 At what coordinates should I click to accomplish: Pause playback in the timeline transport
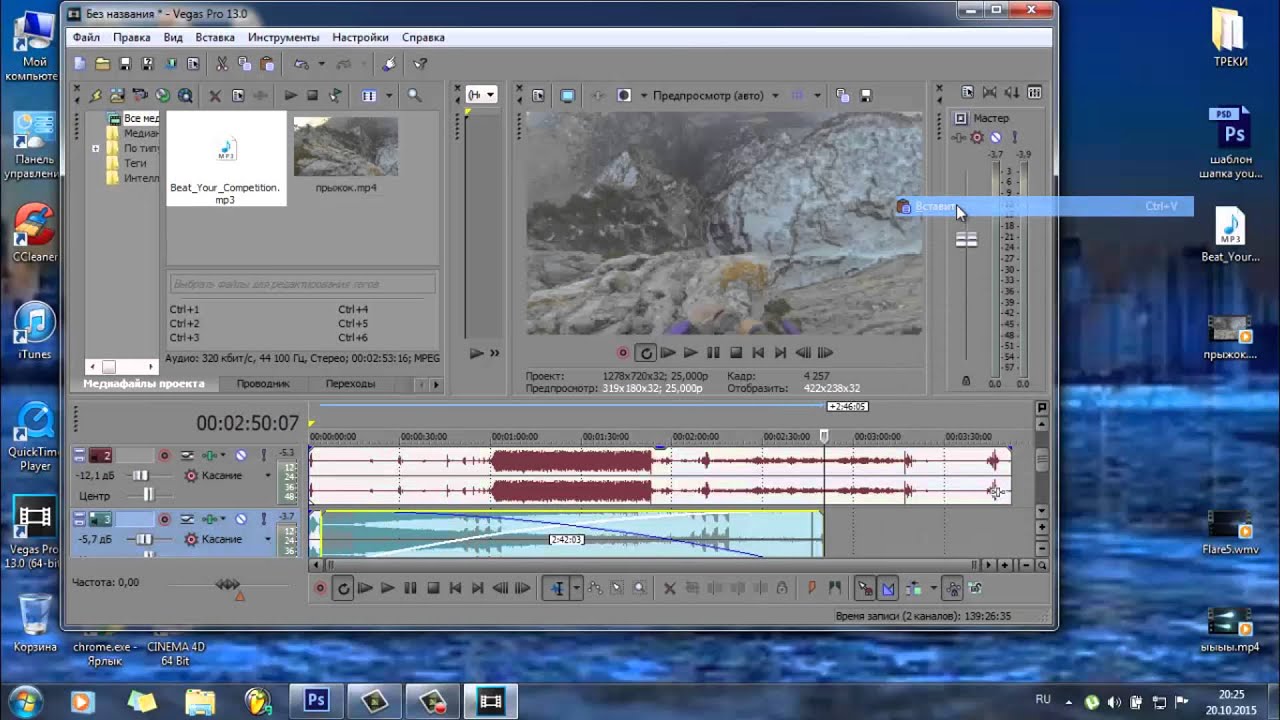[410, 588]
